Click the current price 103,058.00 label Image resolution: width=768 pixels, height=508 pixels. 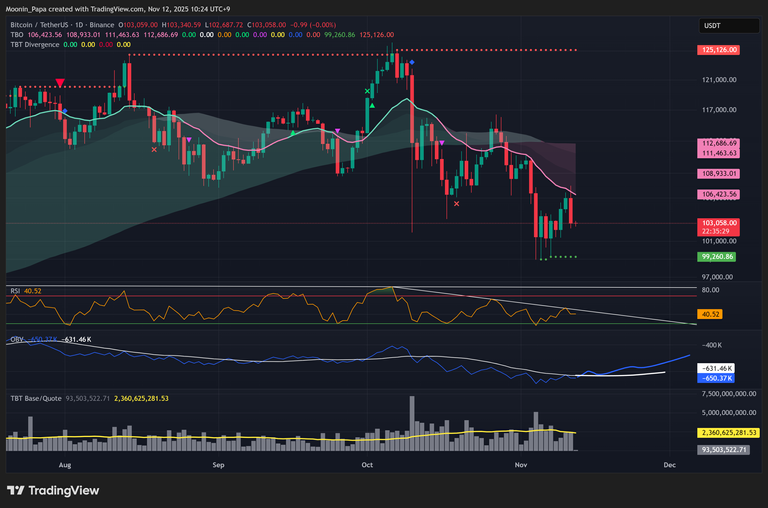click(718, 223)
